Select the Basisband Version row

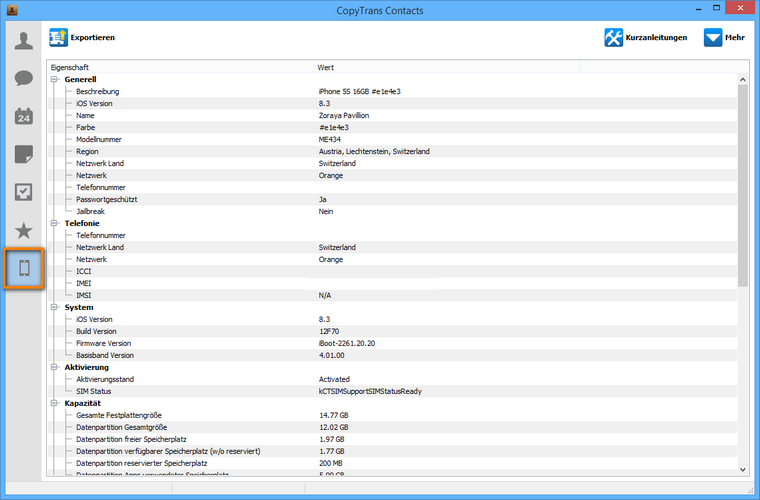(393, 355)
